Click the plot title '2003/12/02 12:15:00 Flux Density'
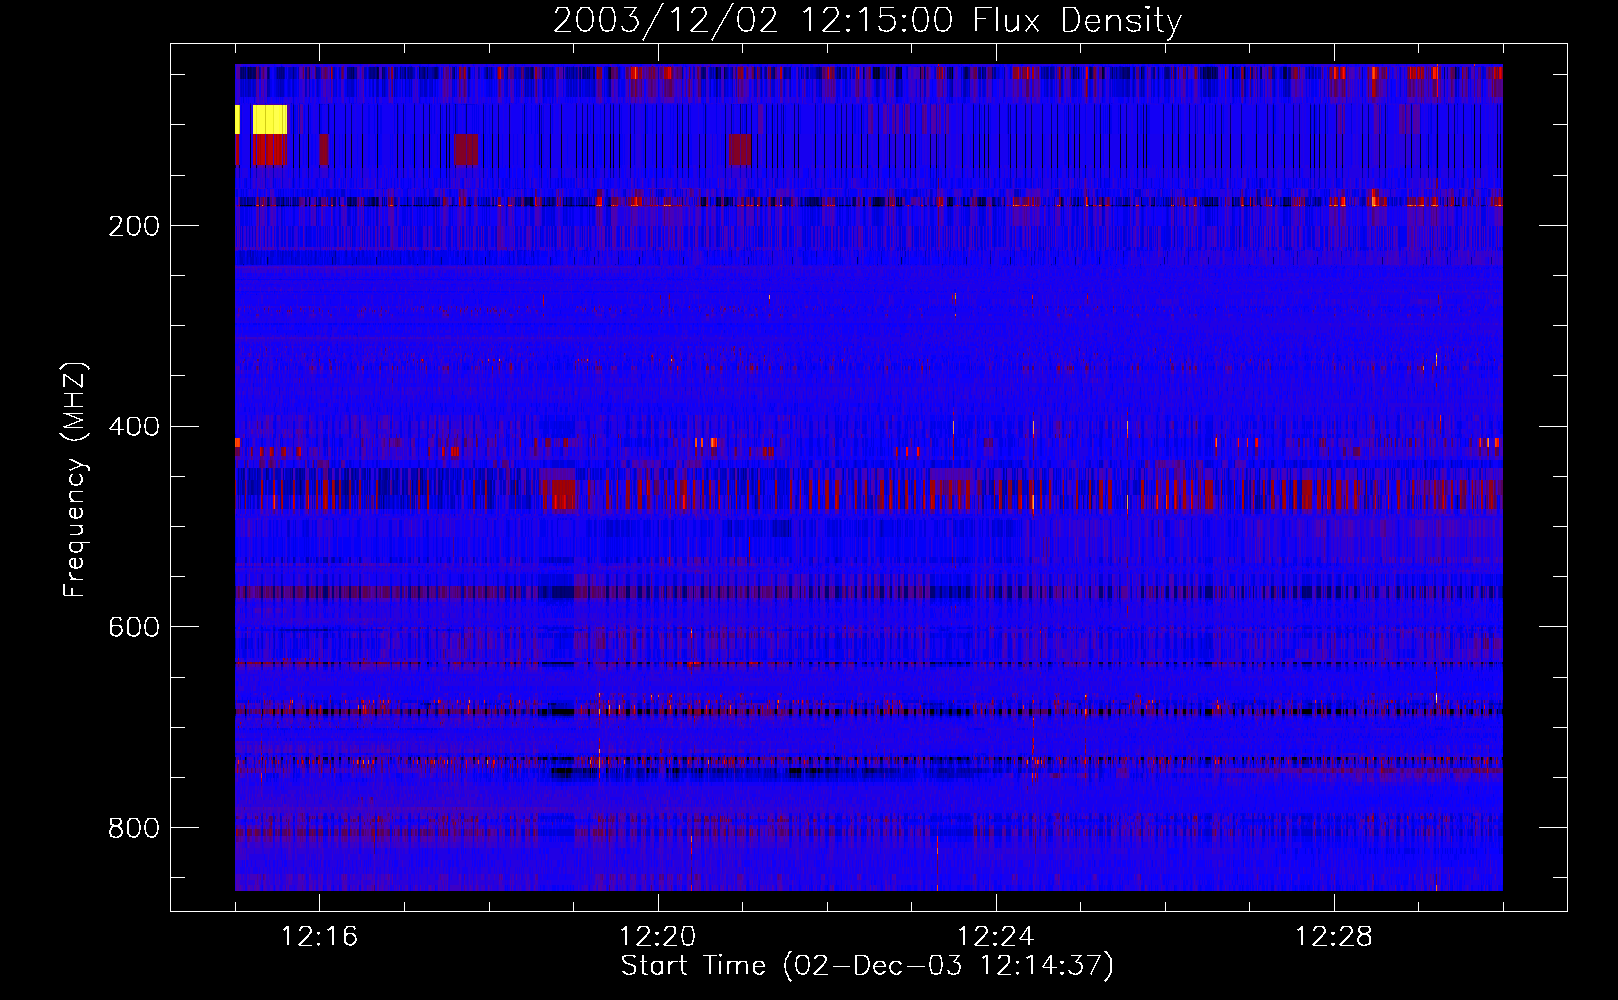The width and height of the screenshot is (1618, 1000). click(x=867, y=20)
